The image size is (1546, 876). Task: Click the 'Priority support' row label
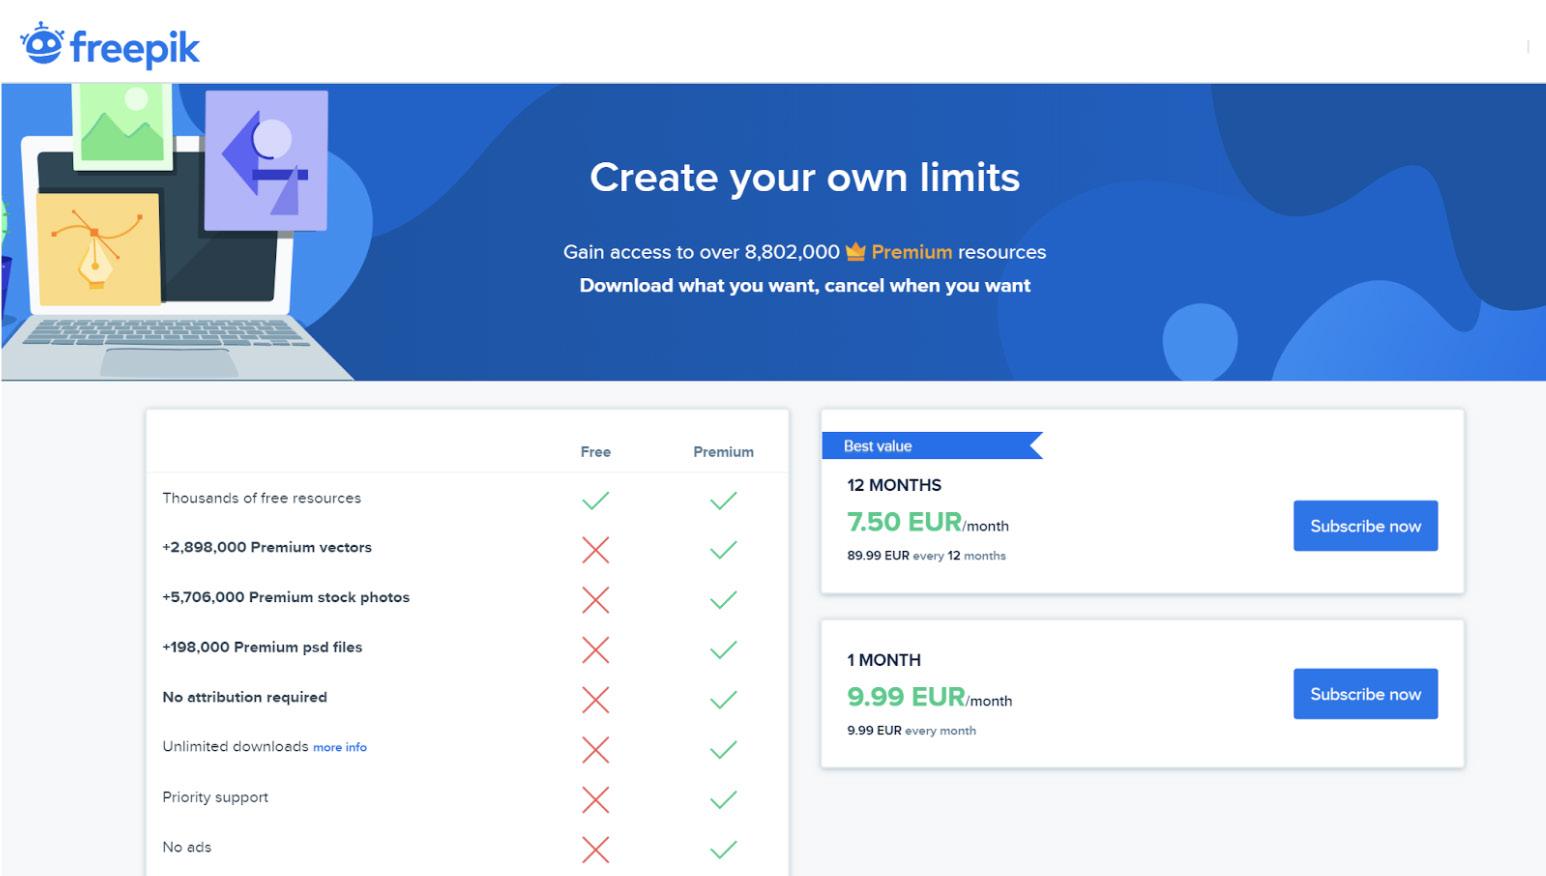tap(215, 797)
